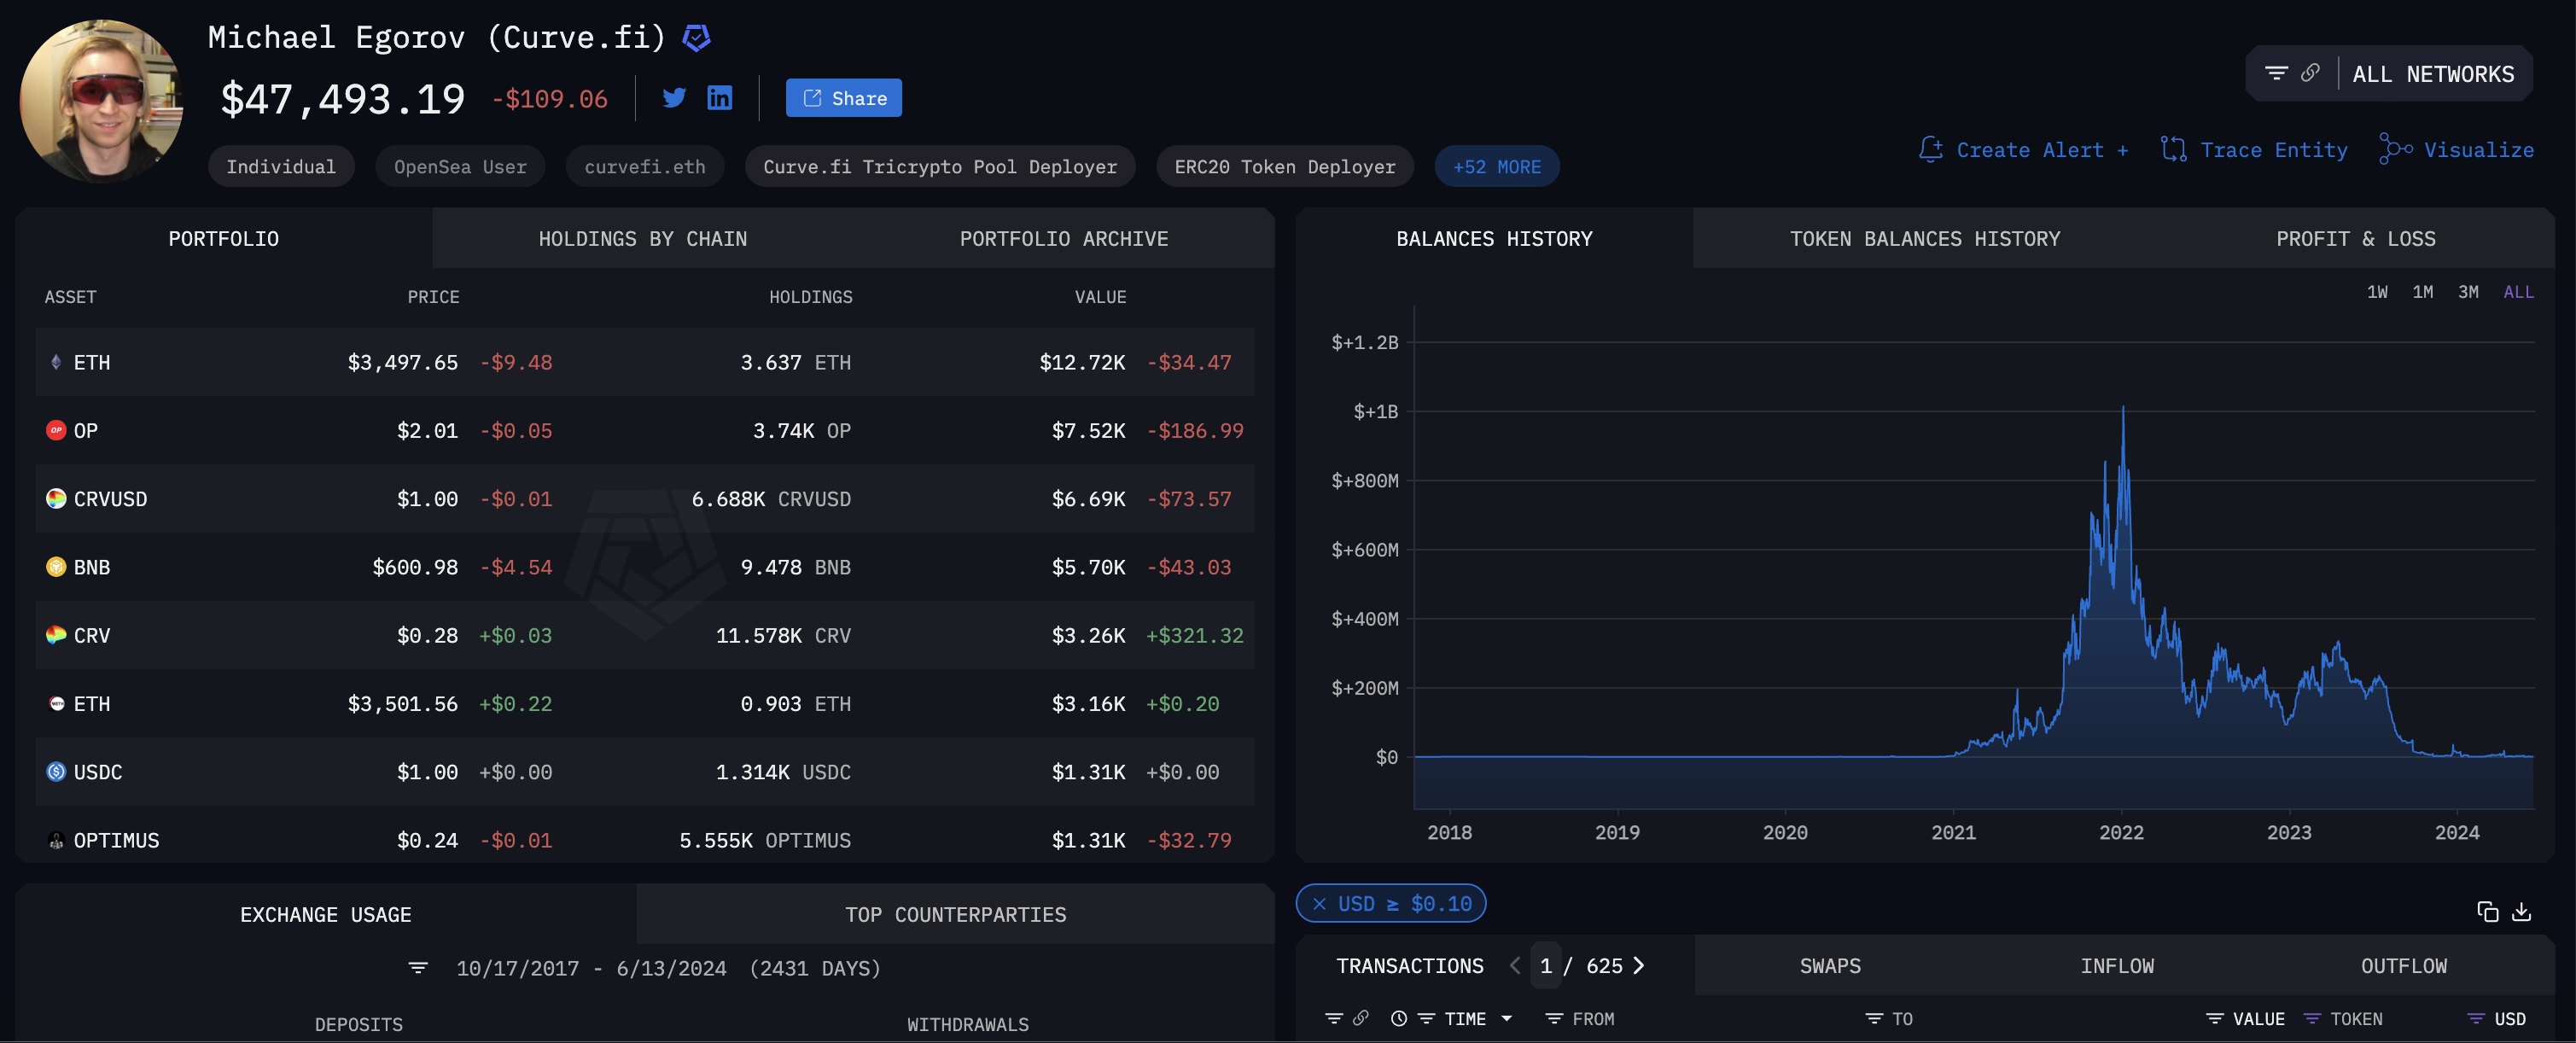Click the date range filter icon in Exchange Usage

click(418, 968)
